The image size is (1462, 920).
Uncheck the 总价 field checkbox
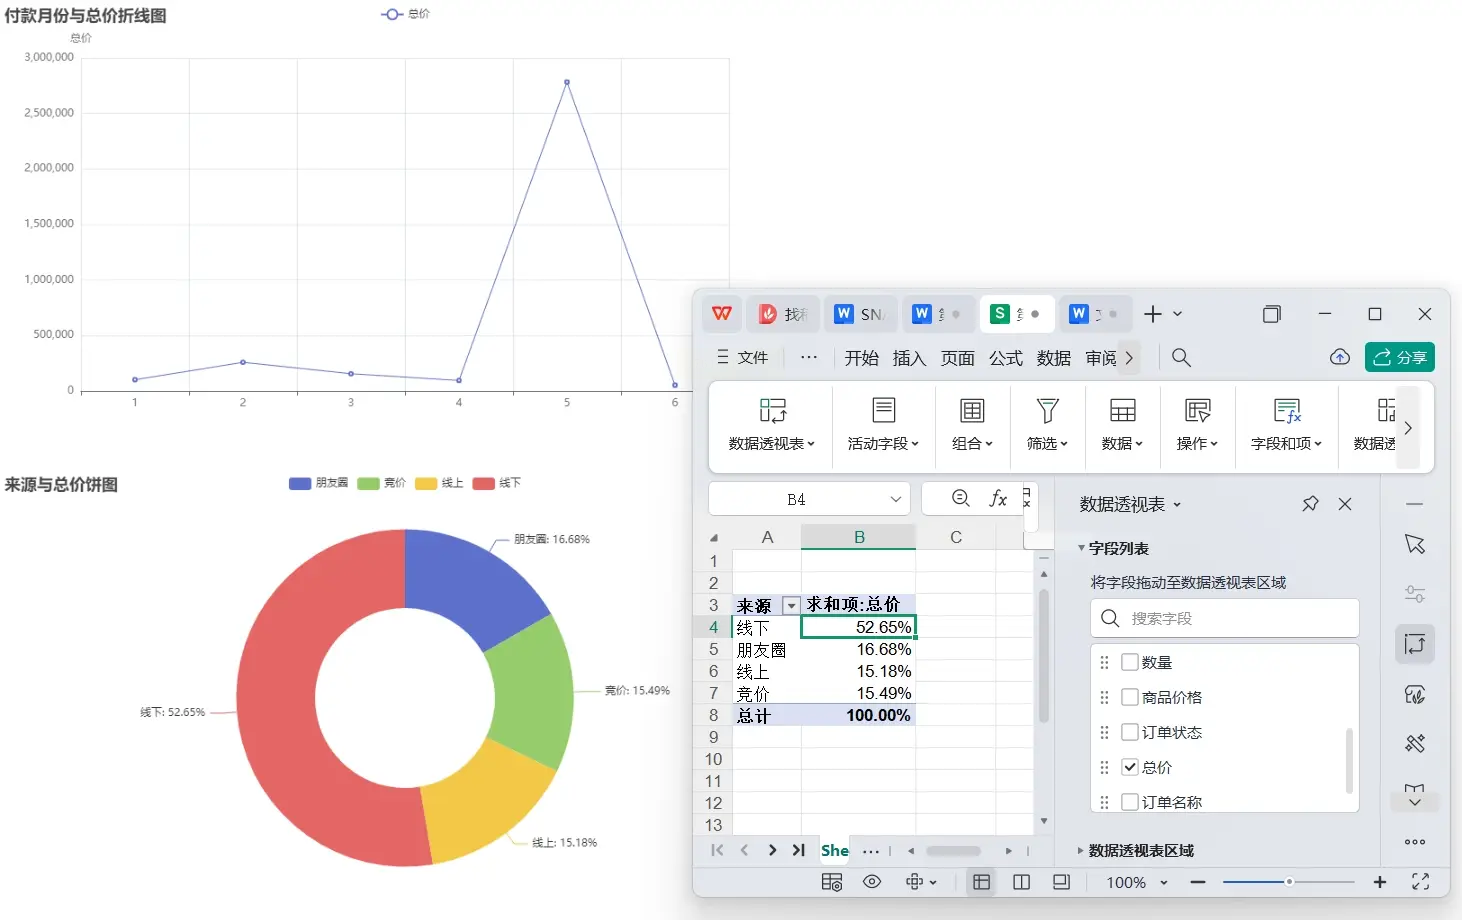1130,767
